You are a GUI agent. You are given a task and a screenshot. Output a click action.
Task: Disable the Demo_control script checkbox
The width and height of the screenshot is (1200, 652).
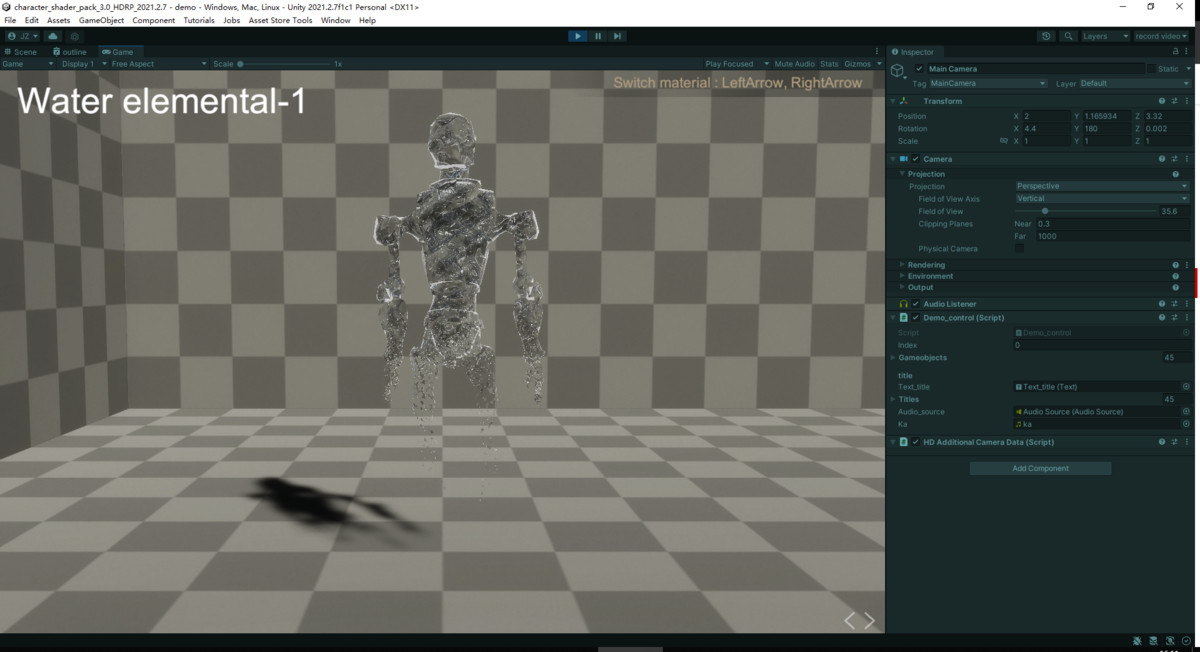click(914, 317)
